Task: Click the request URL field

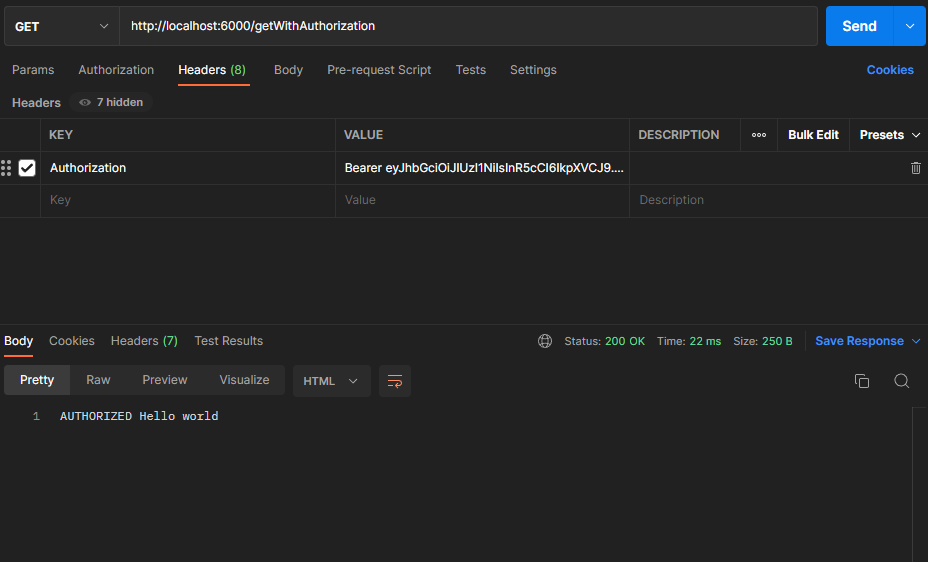Action: [469, 26]
